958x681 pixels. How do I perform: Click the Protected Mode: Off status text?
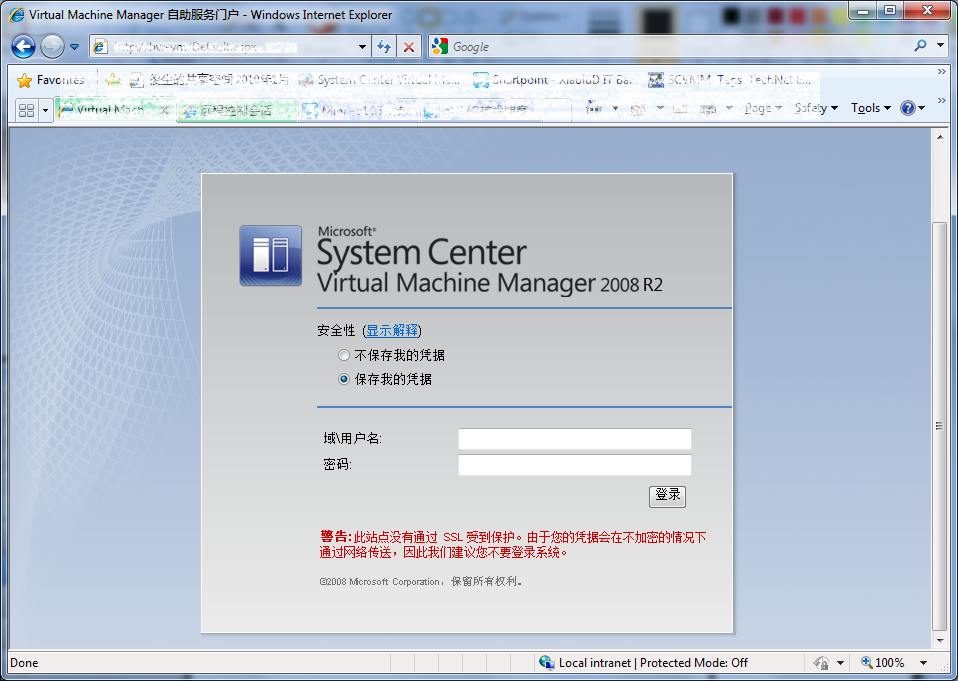pos(693,663)
